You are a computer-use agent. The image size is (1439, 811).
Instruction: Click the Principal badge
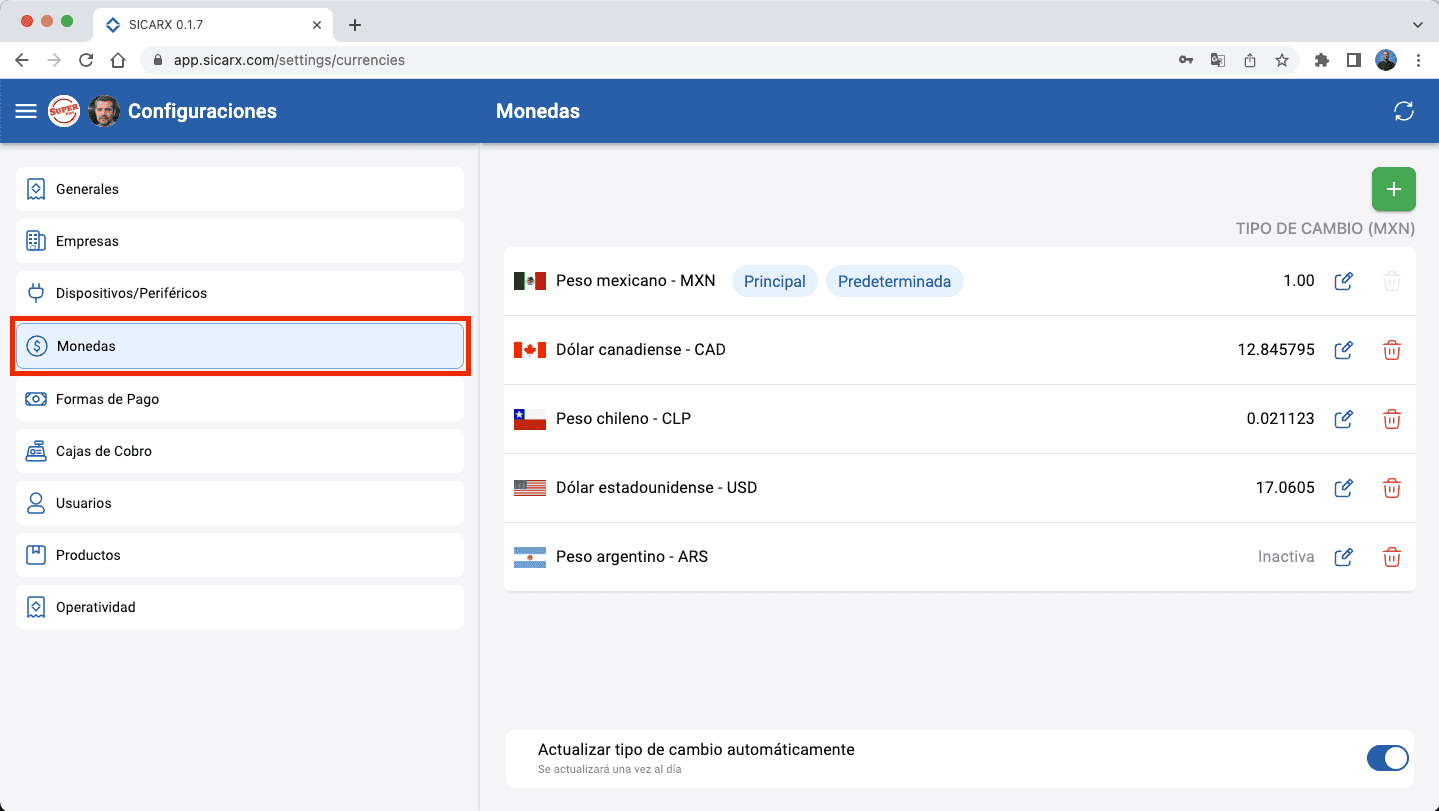[774, 281]
